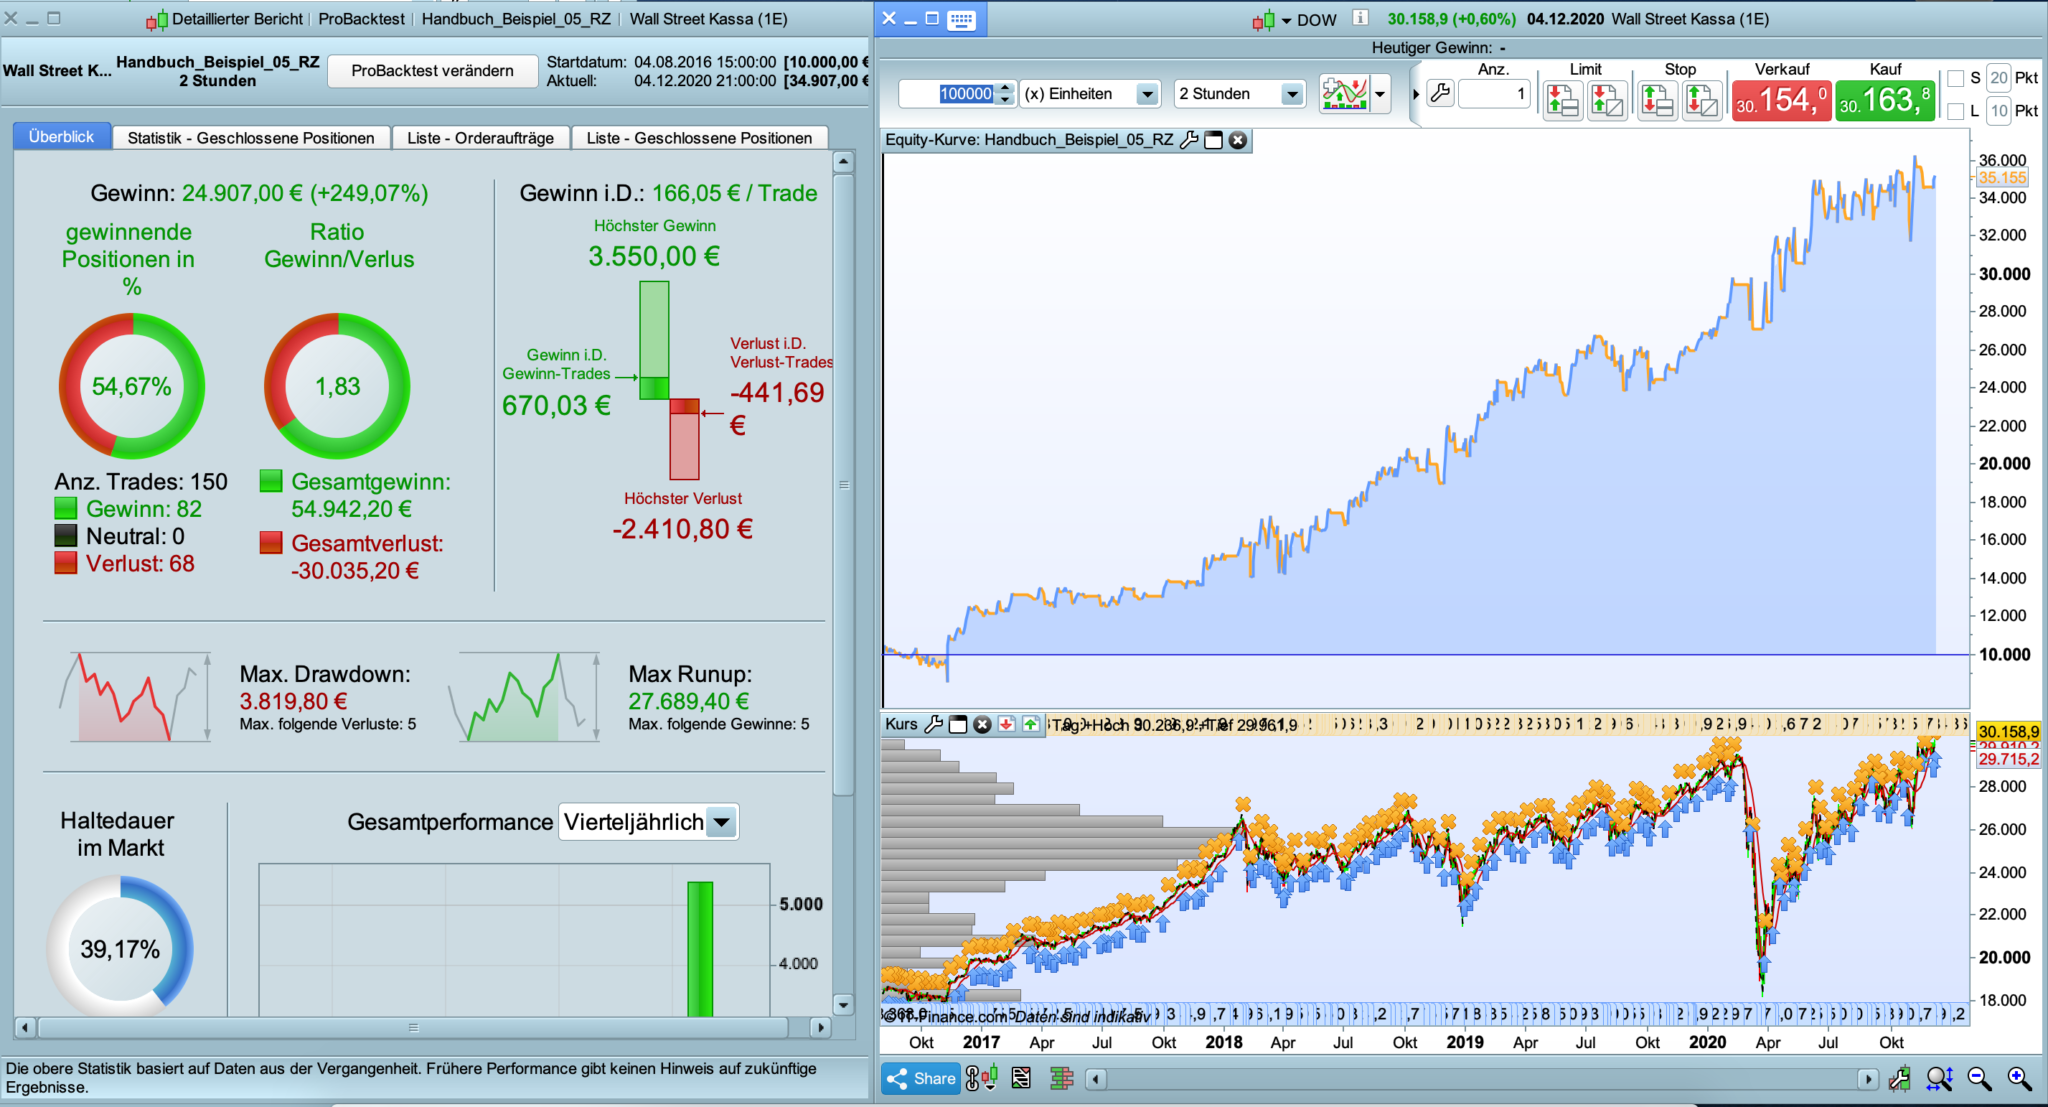This screenshot has height=1107, width=2048.
Task: Close the Kurs price panel
Action: tap(982, 724)
